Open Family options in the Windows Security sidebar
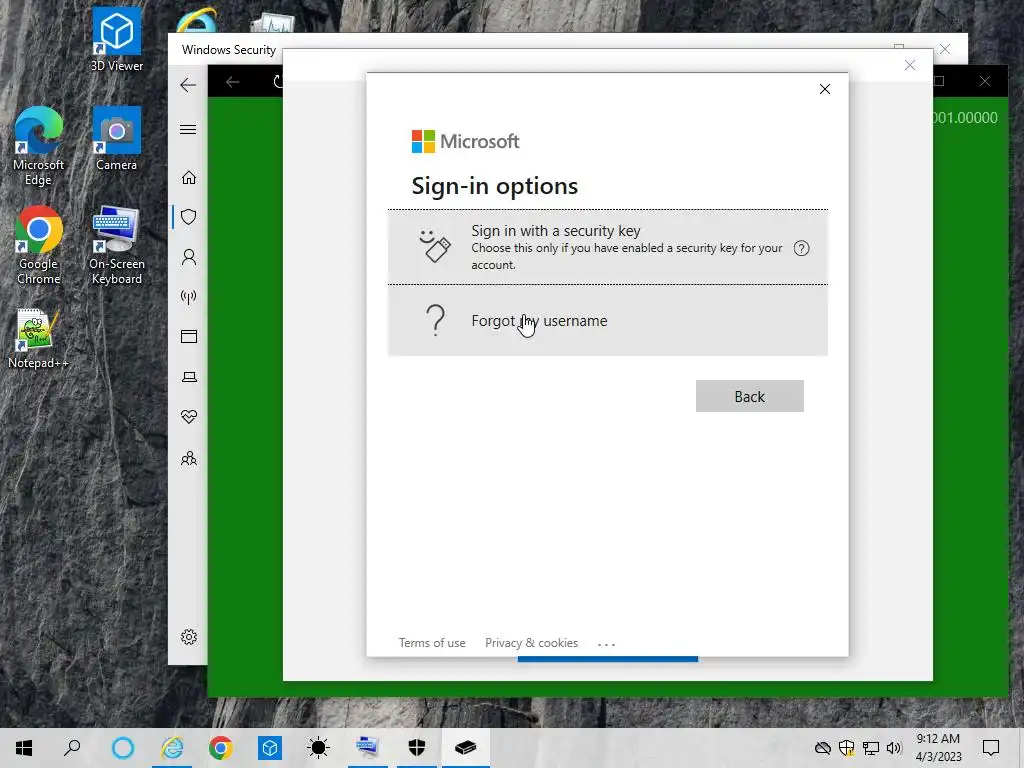This screenshot has height=768, width=1024. click(189, 458)
